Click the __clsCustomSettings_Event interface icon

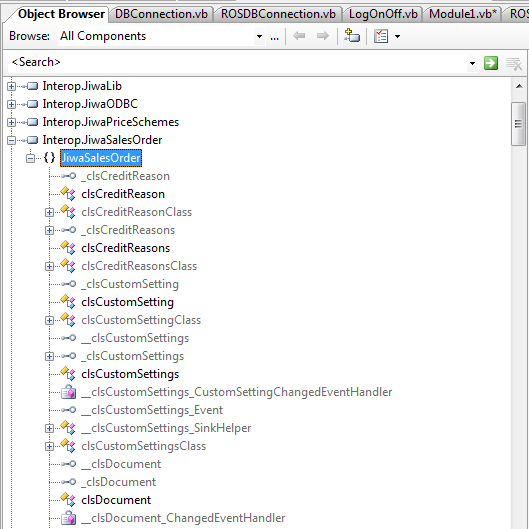[68, 410]
